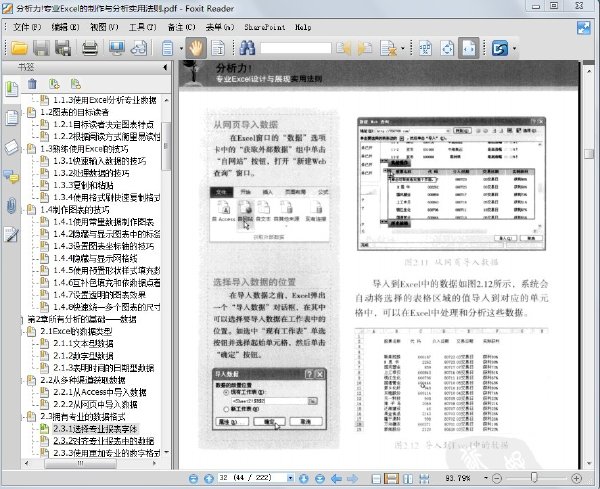
Task: Open a file with folder icon
Action: (19, 48)
